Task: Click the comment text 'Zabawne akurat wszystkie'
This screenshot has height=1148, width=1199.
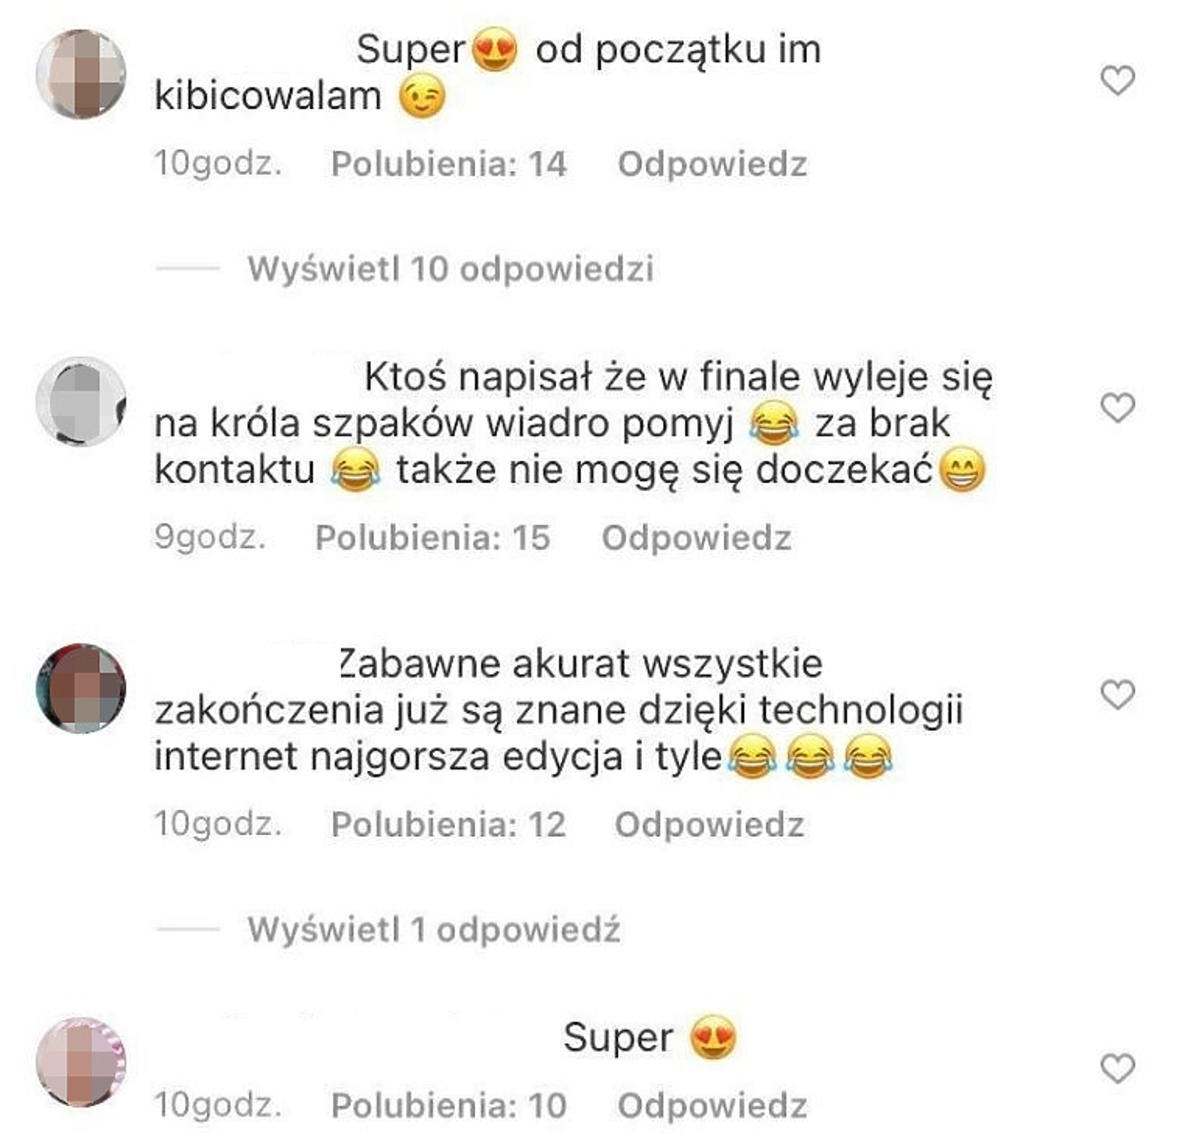Action: [581, 664]
